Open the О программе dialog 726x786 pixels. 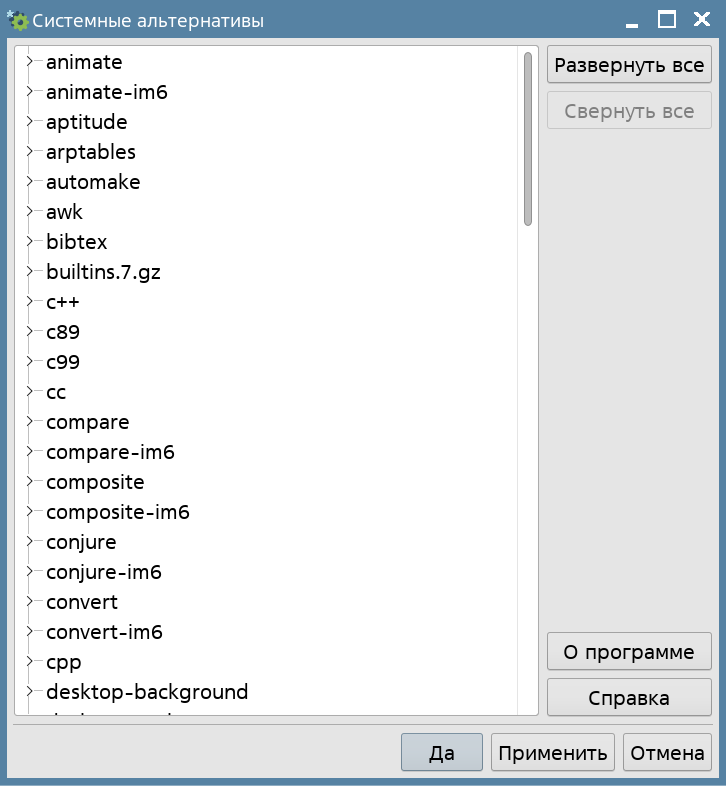click(629, 652)
